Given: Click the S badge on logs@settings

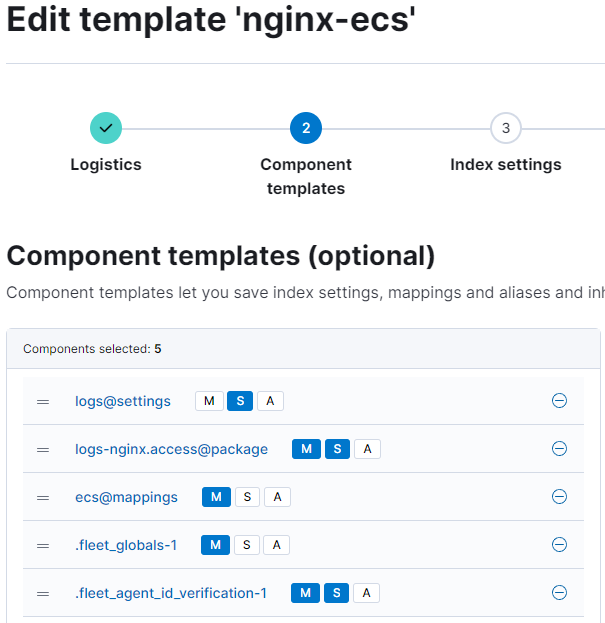Looking at the screenshot, I should click(x=240, y=401).
